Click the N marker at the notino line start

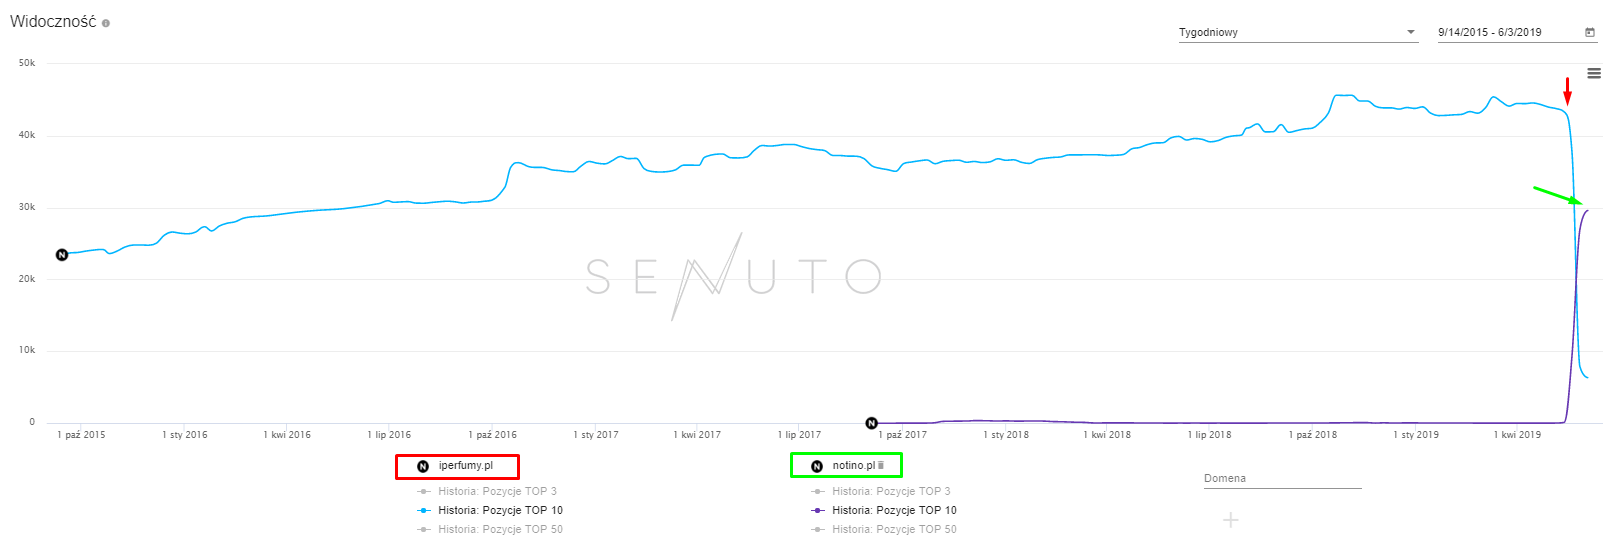click(x=871, y=423)
